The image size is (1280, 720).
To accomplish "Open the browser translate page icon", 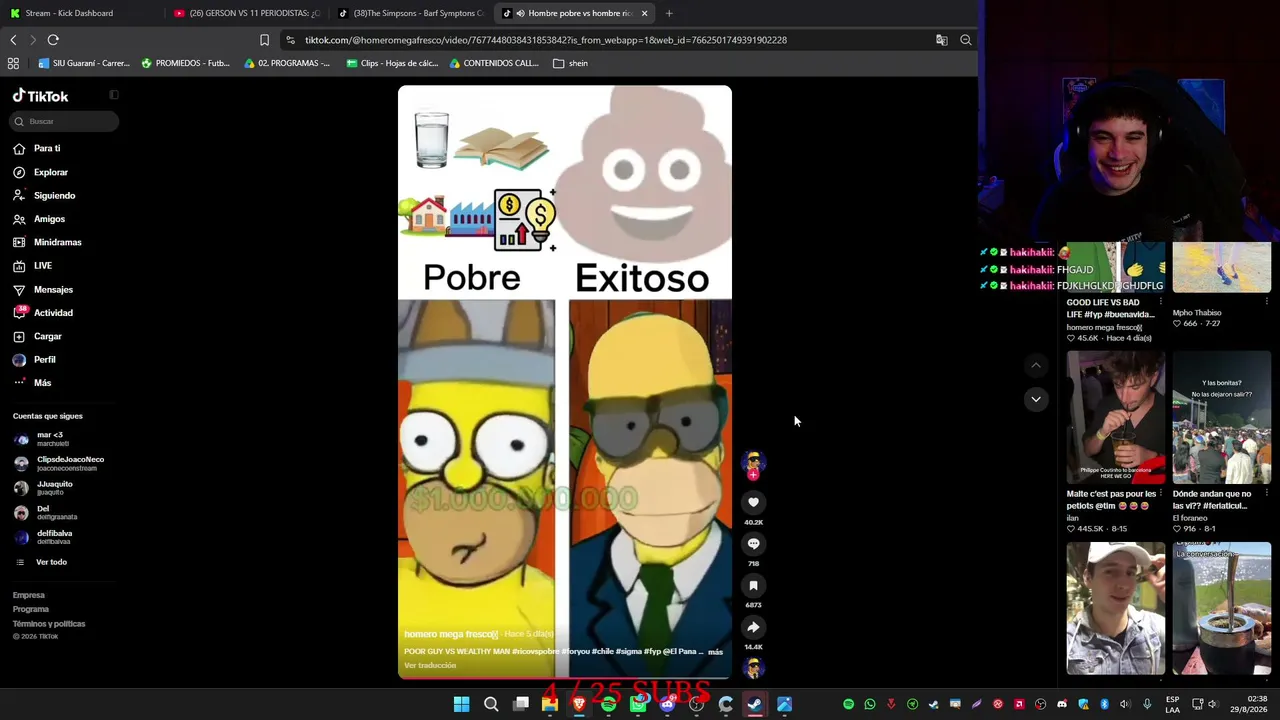I will [x=941, y=40].
